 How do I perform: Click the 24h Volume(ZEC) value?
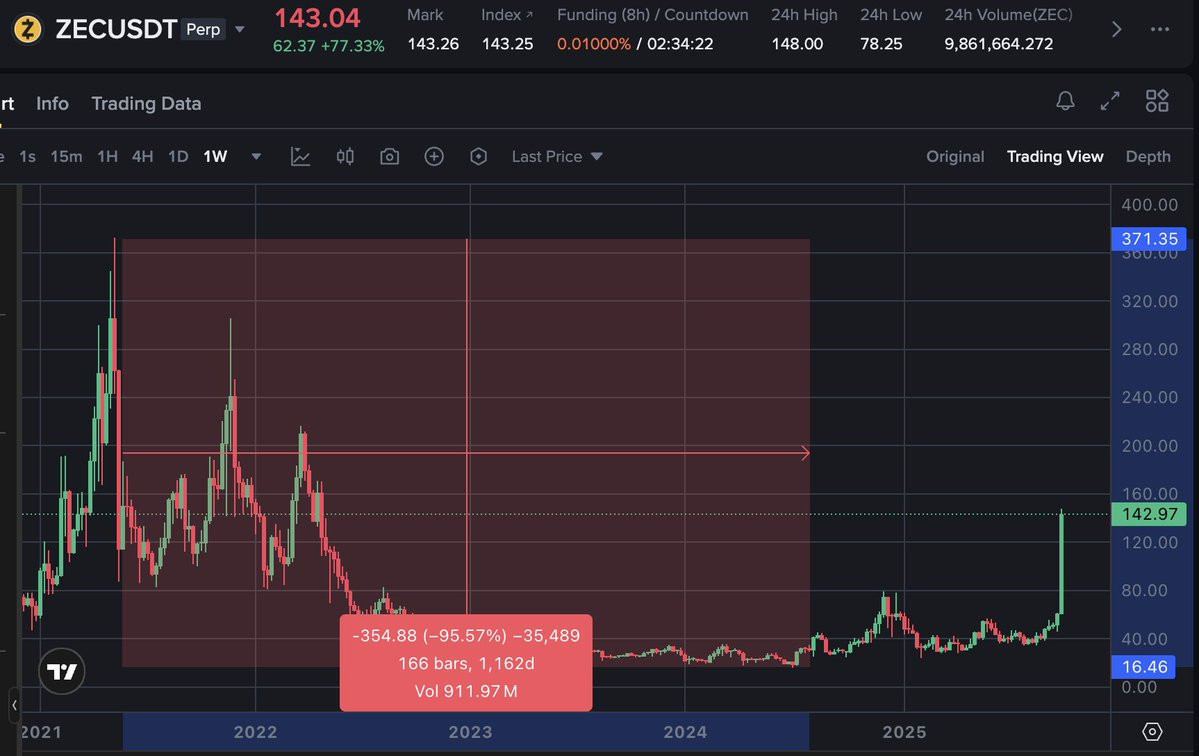coord(999,44)
